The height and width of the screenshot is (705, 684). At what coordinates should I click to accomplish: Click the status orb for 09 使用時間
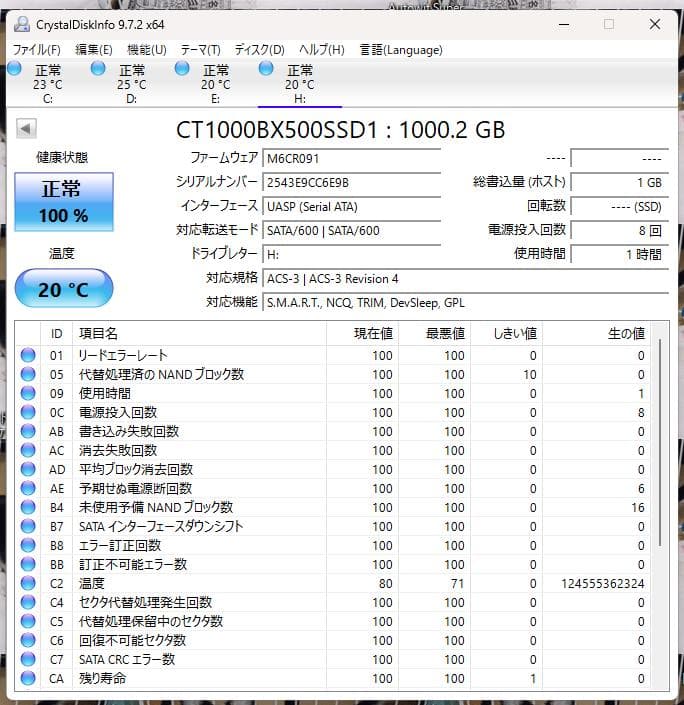[28, 393]
